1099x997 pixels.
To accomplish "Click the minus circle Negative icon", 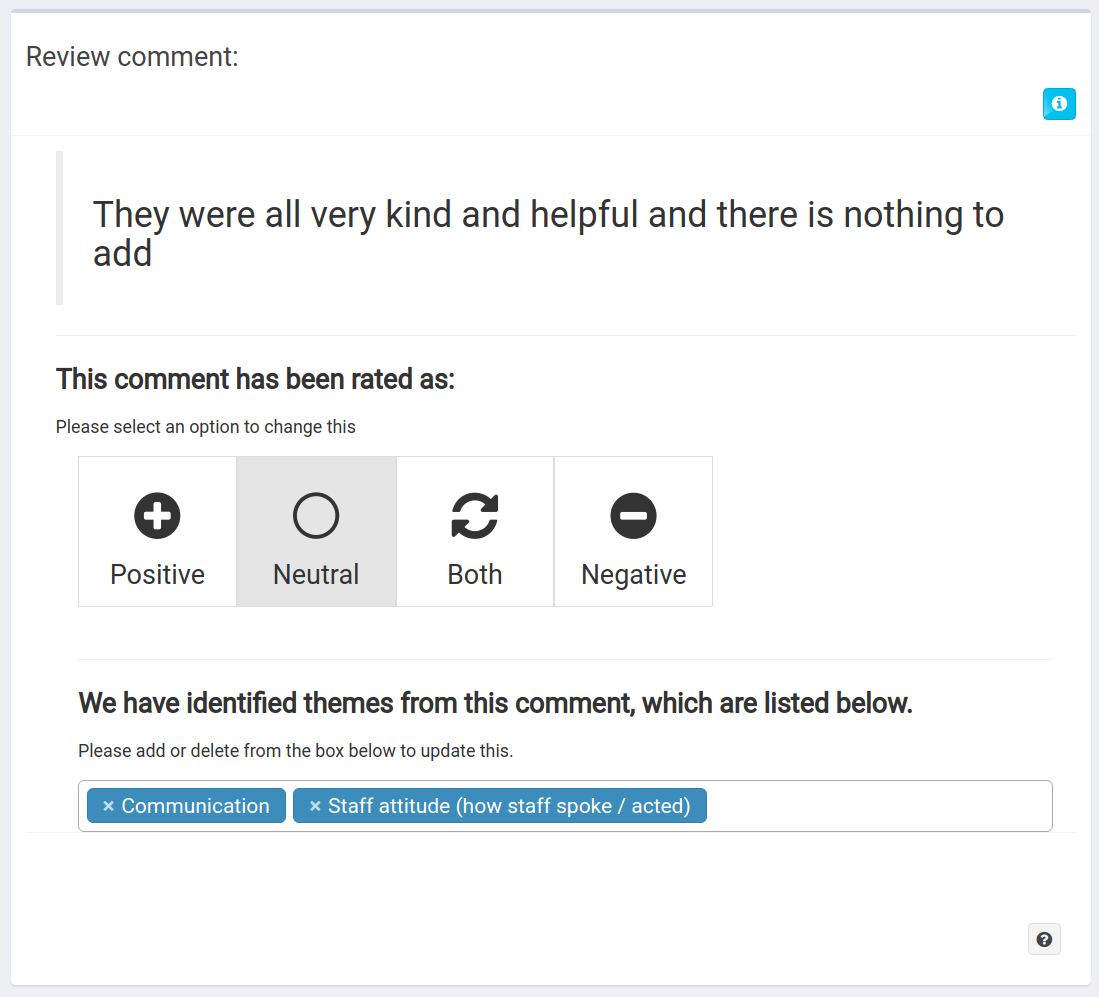I will (x=634, y=516).
